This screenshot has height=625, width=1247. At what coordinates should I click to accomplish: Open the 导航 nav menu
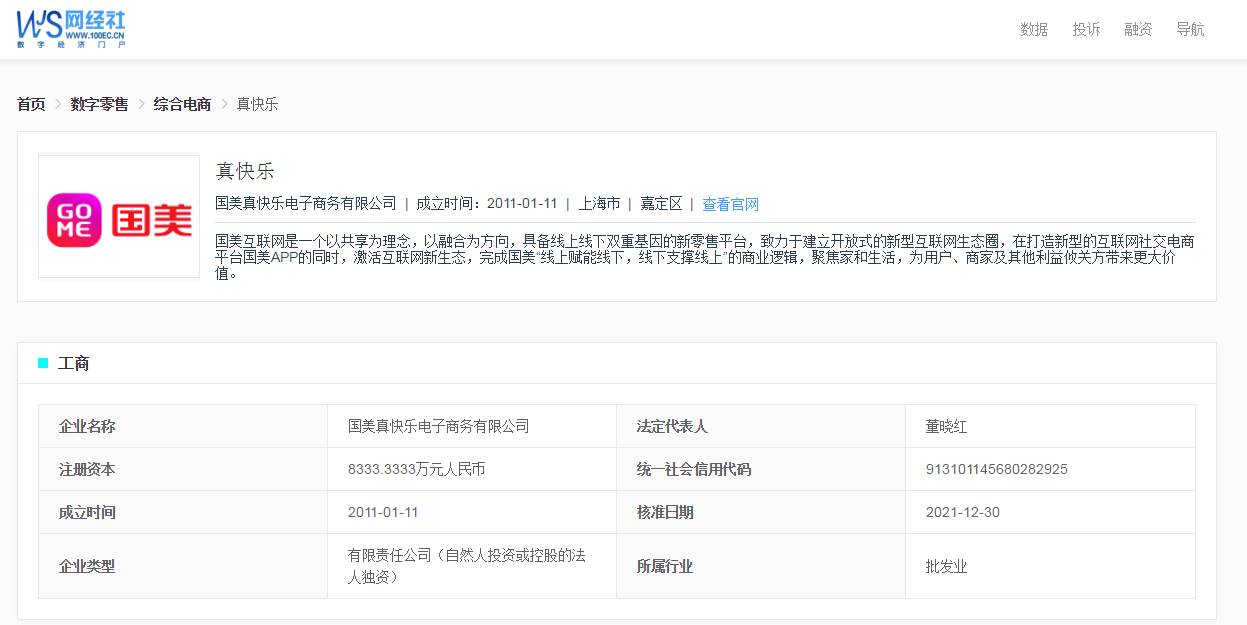(1190, 29)
